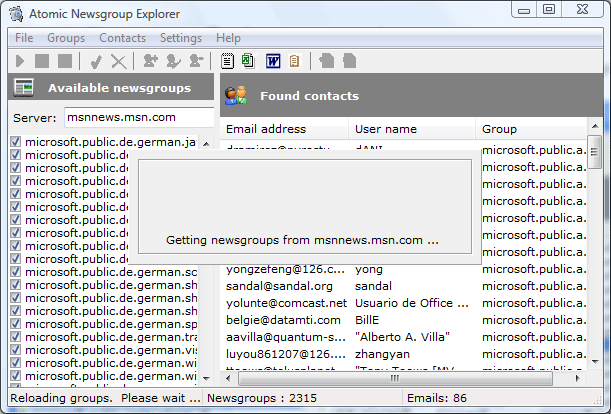Click the Server field containing msnnews.msn.com

(140, 117)
